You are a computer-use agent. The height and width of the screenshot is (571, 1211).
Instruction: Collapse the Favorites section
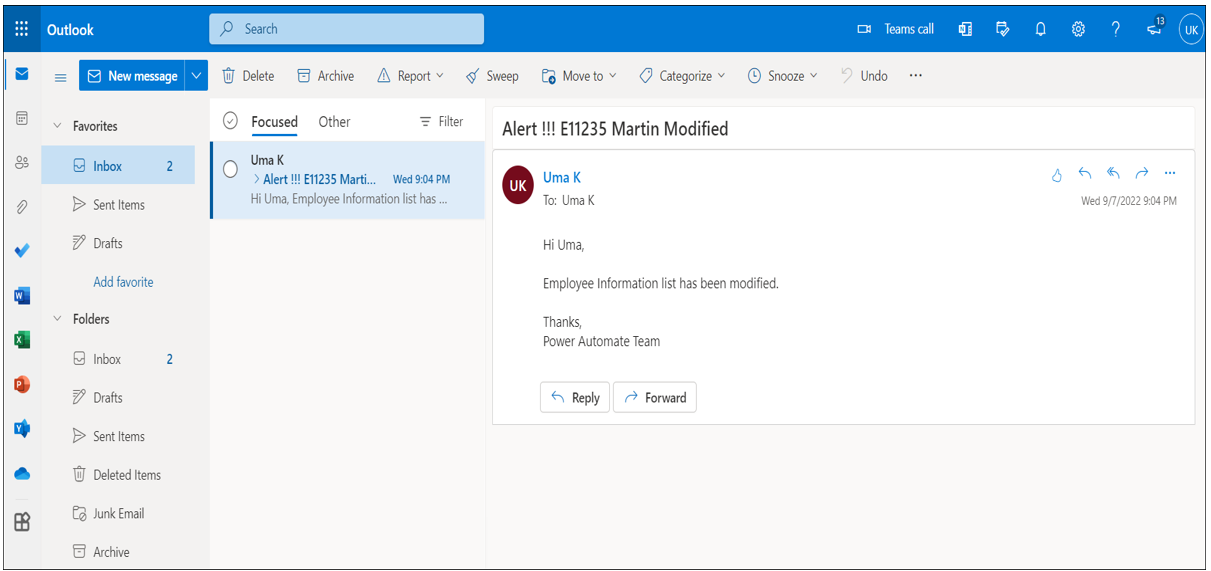(x=57, y=126)
